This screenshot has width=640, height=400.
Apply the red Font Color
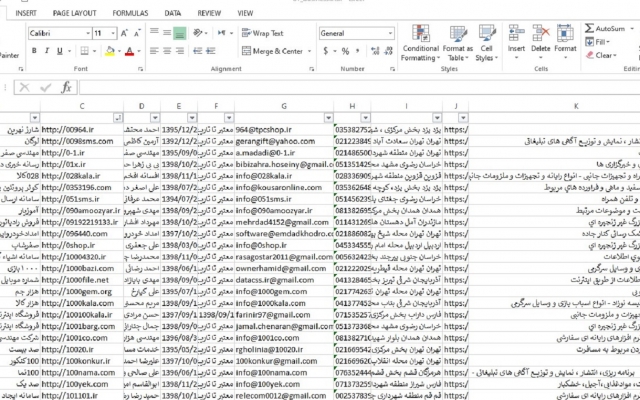tap(129, 51)
